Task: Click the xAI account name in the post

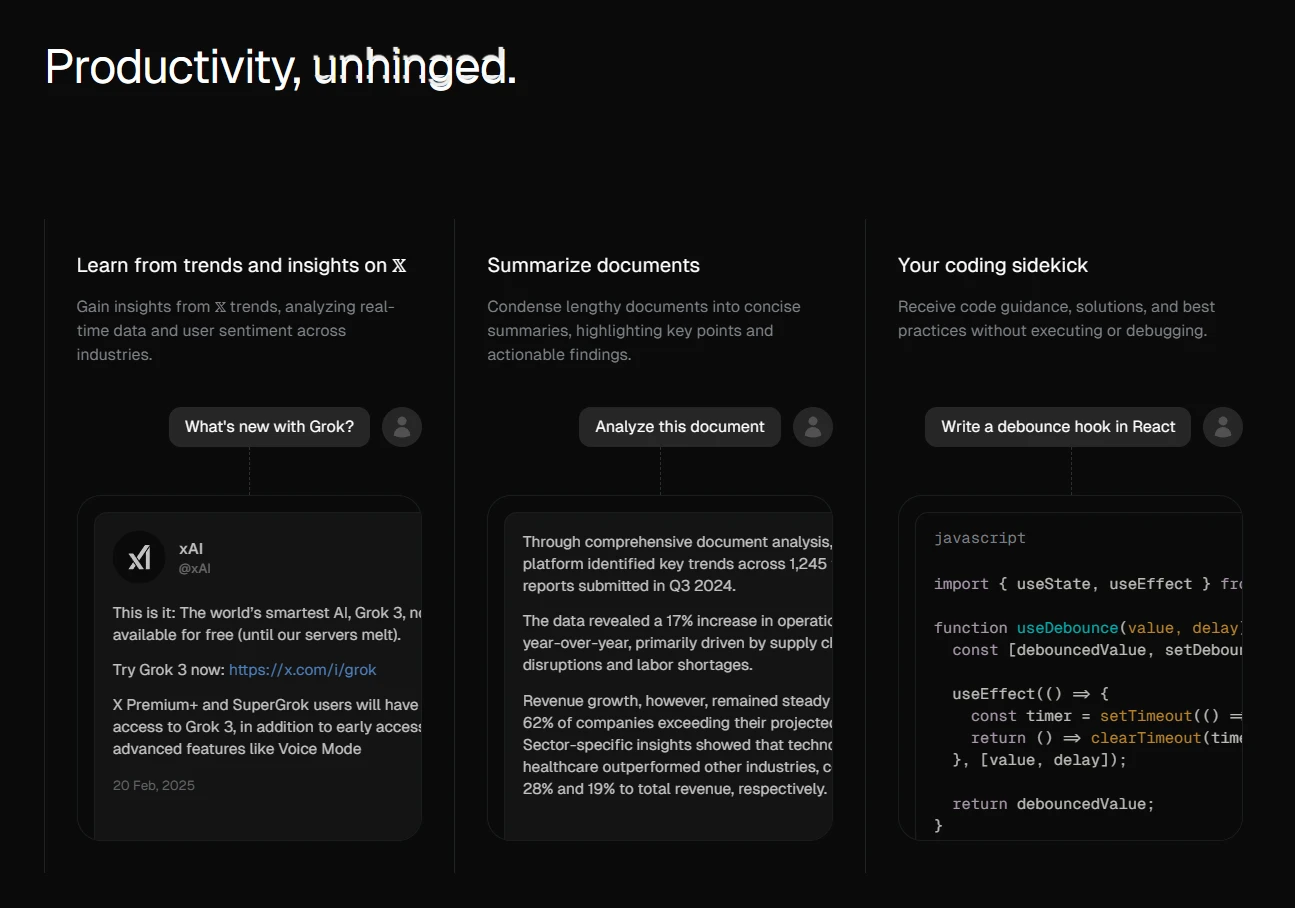Action: (191, 548)
